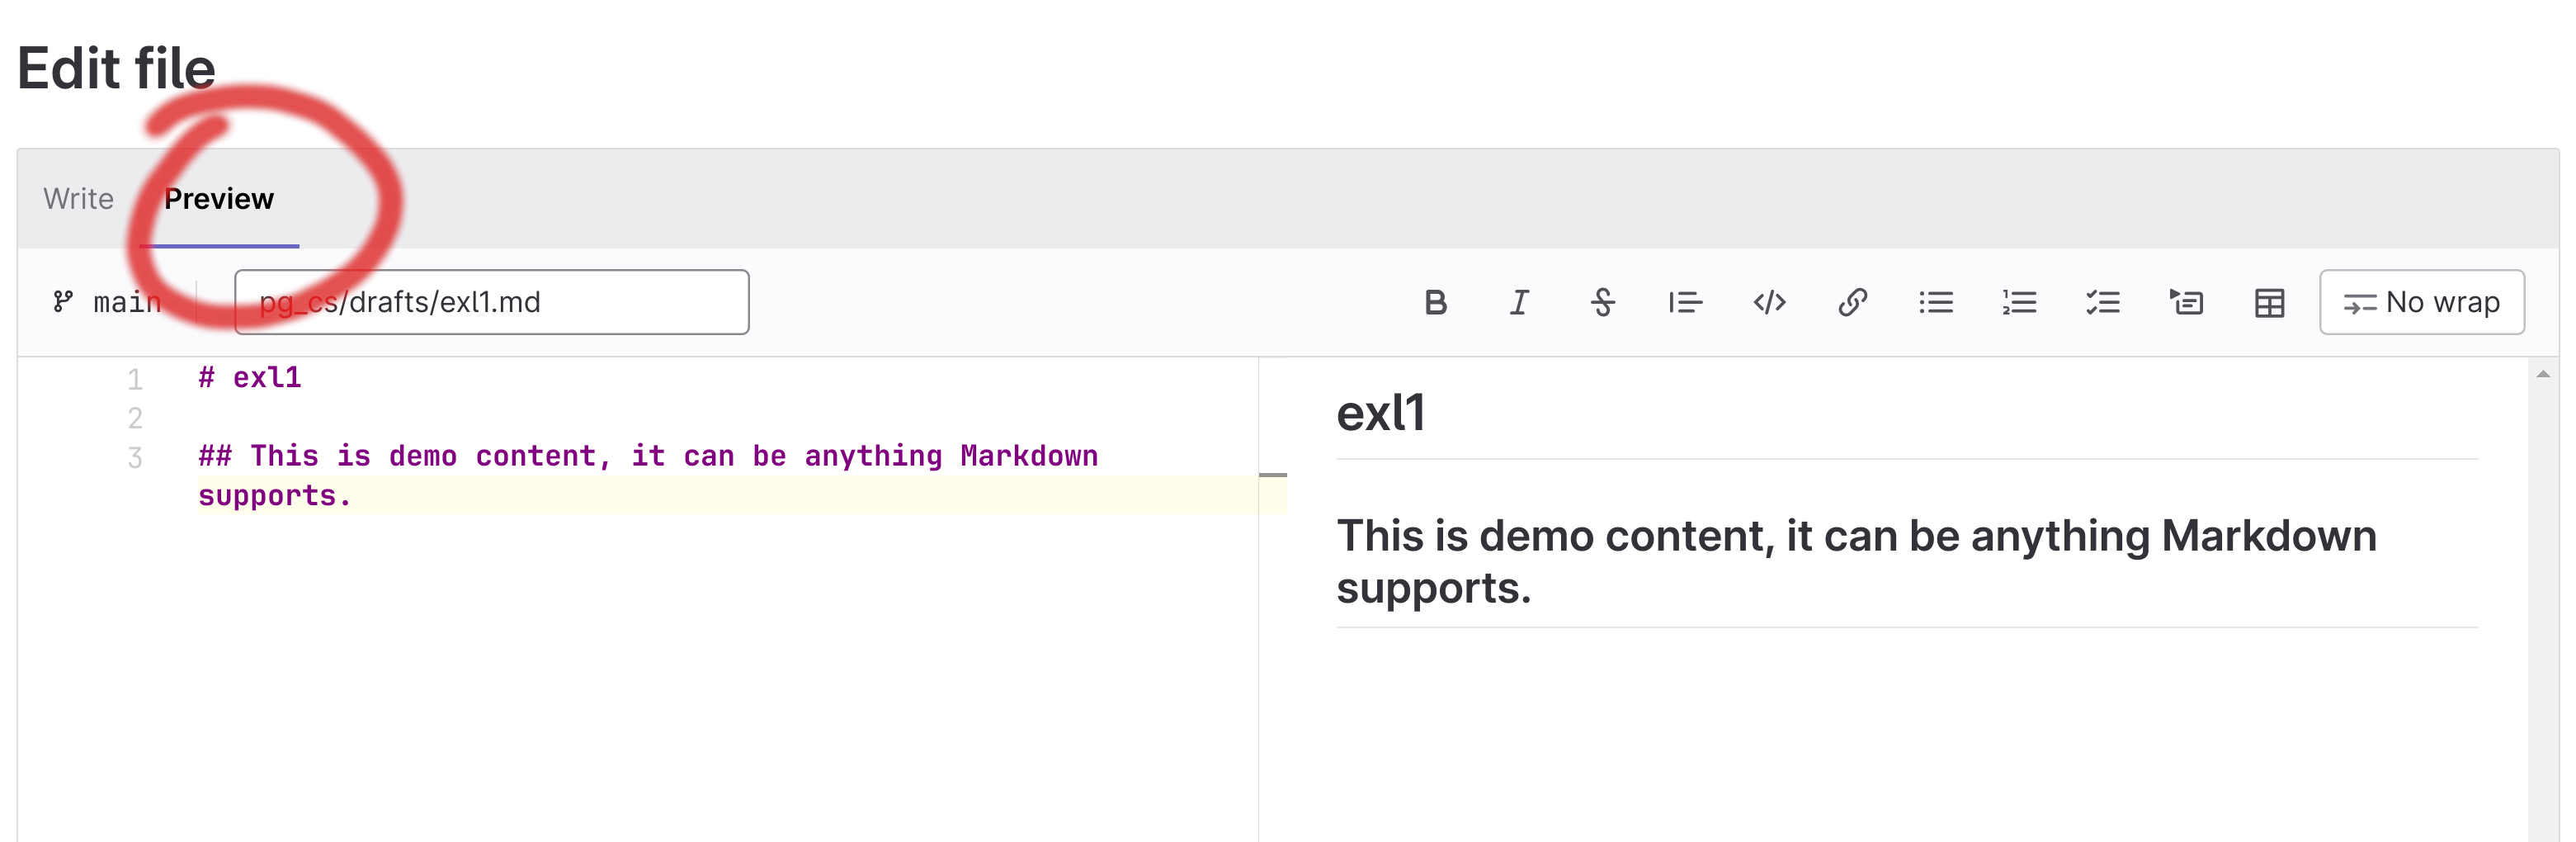Click line 1 heading in the editor
The width and height of the screenshot is (2576, 842).
pos(250,377)
